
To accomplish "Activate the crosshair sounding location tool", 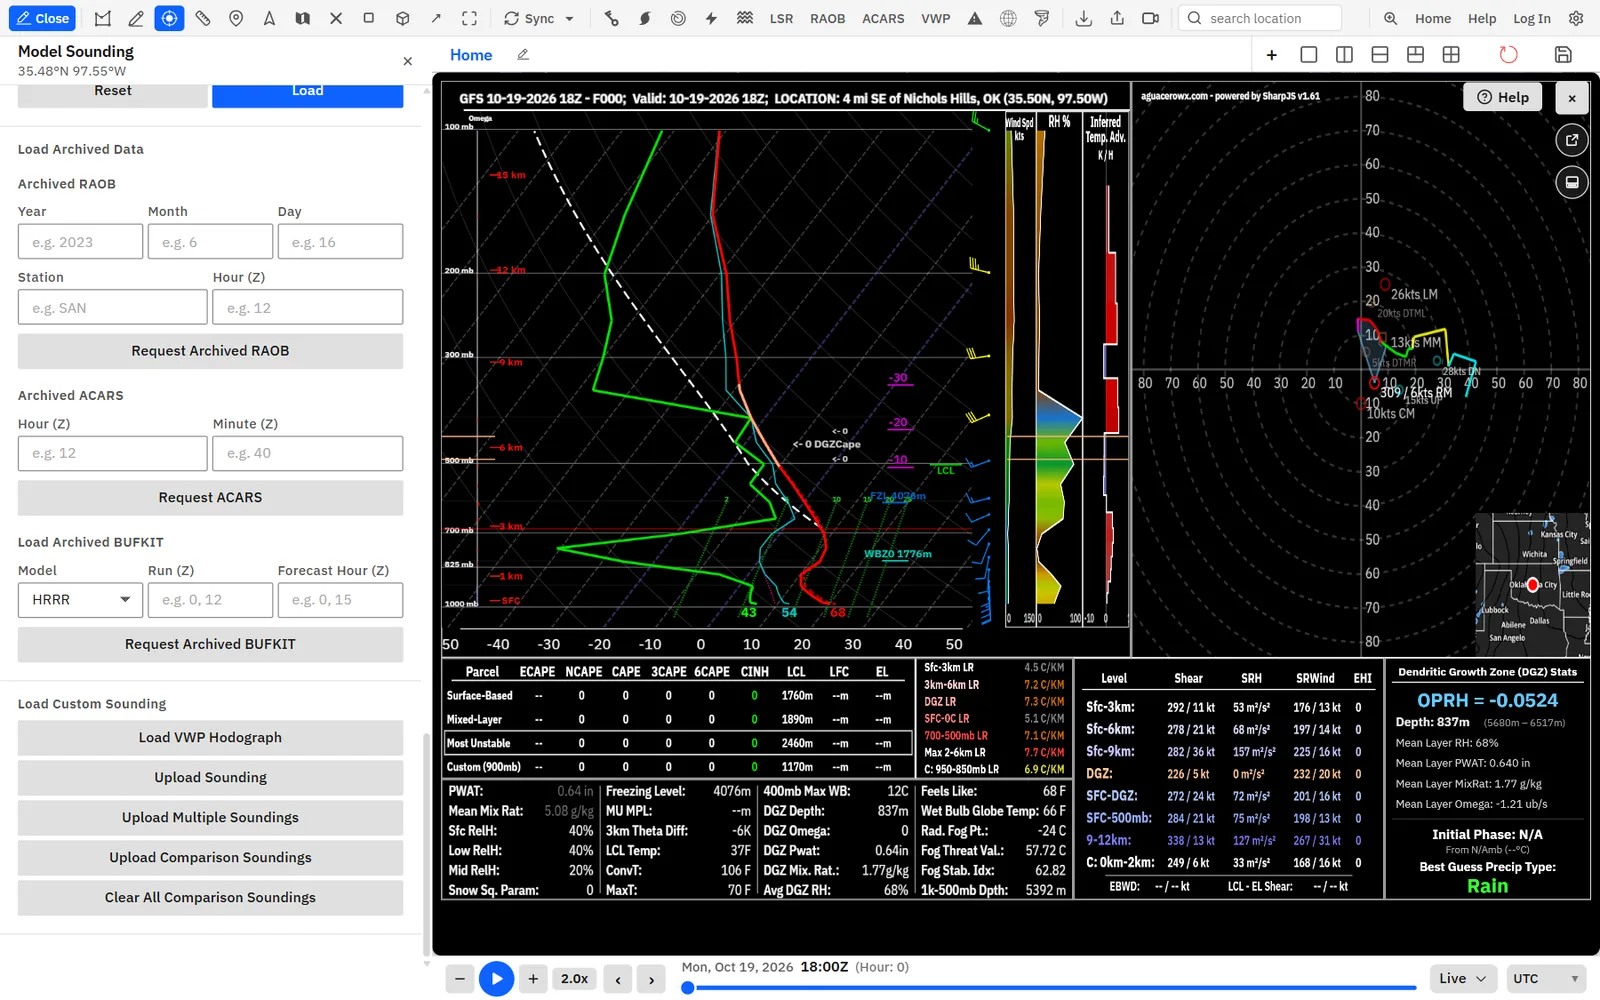I will coord(169,18).
